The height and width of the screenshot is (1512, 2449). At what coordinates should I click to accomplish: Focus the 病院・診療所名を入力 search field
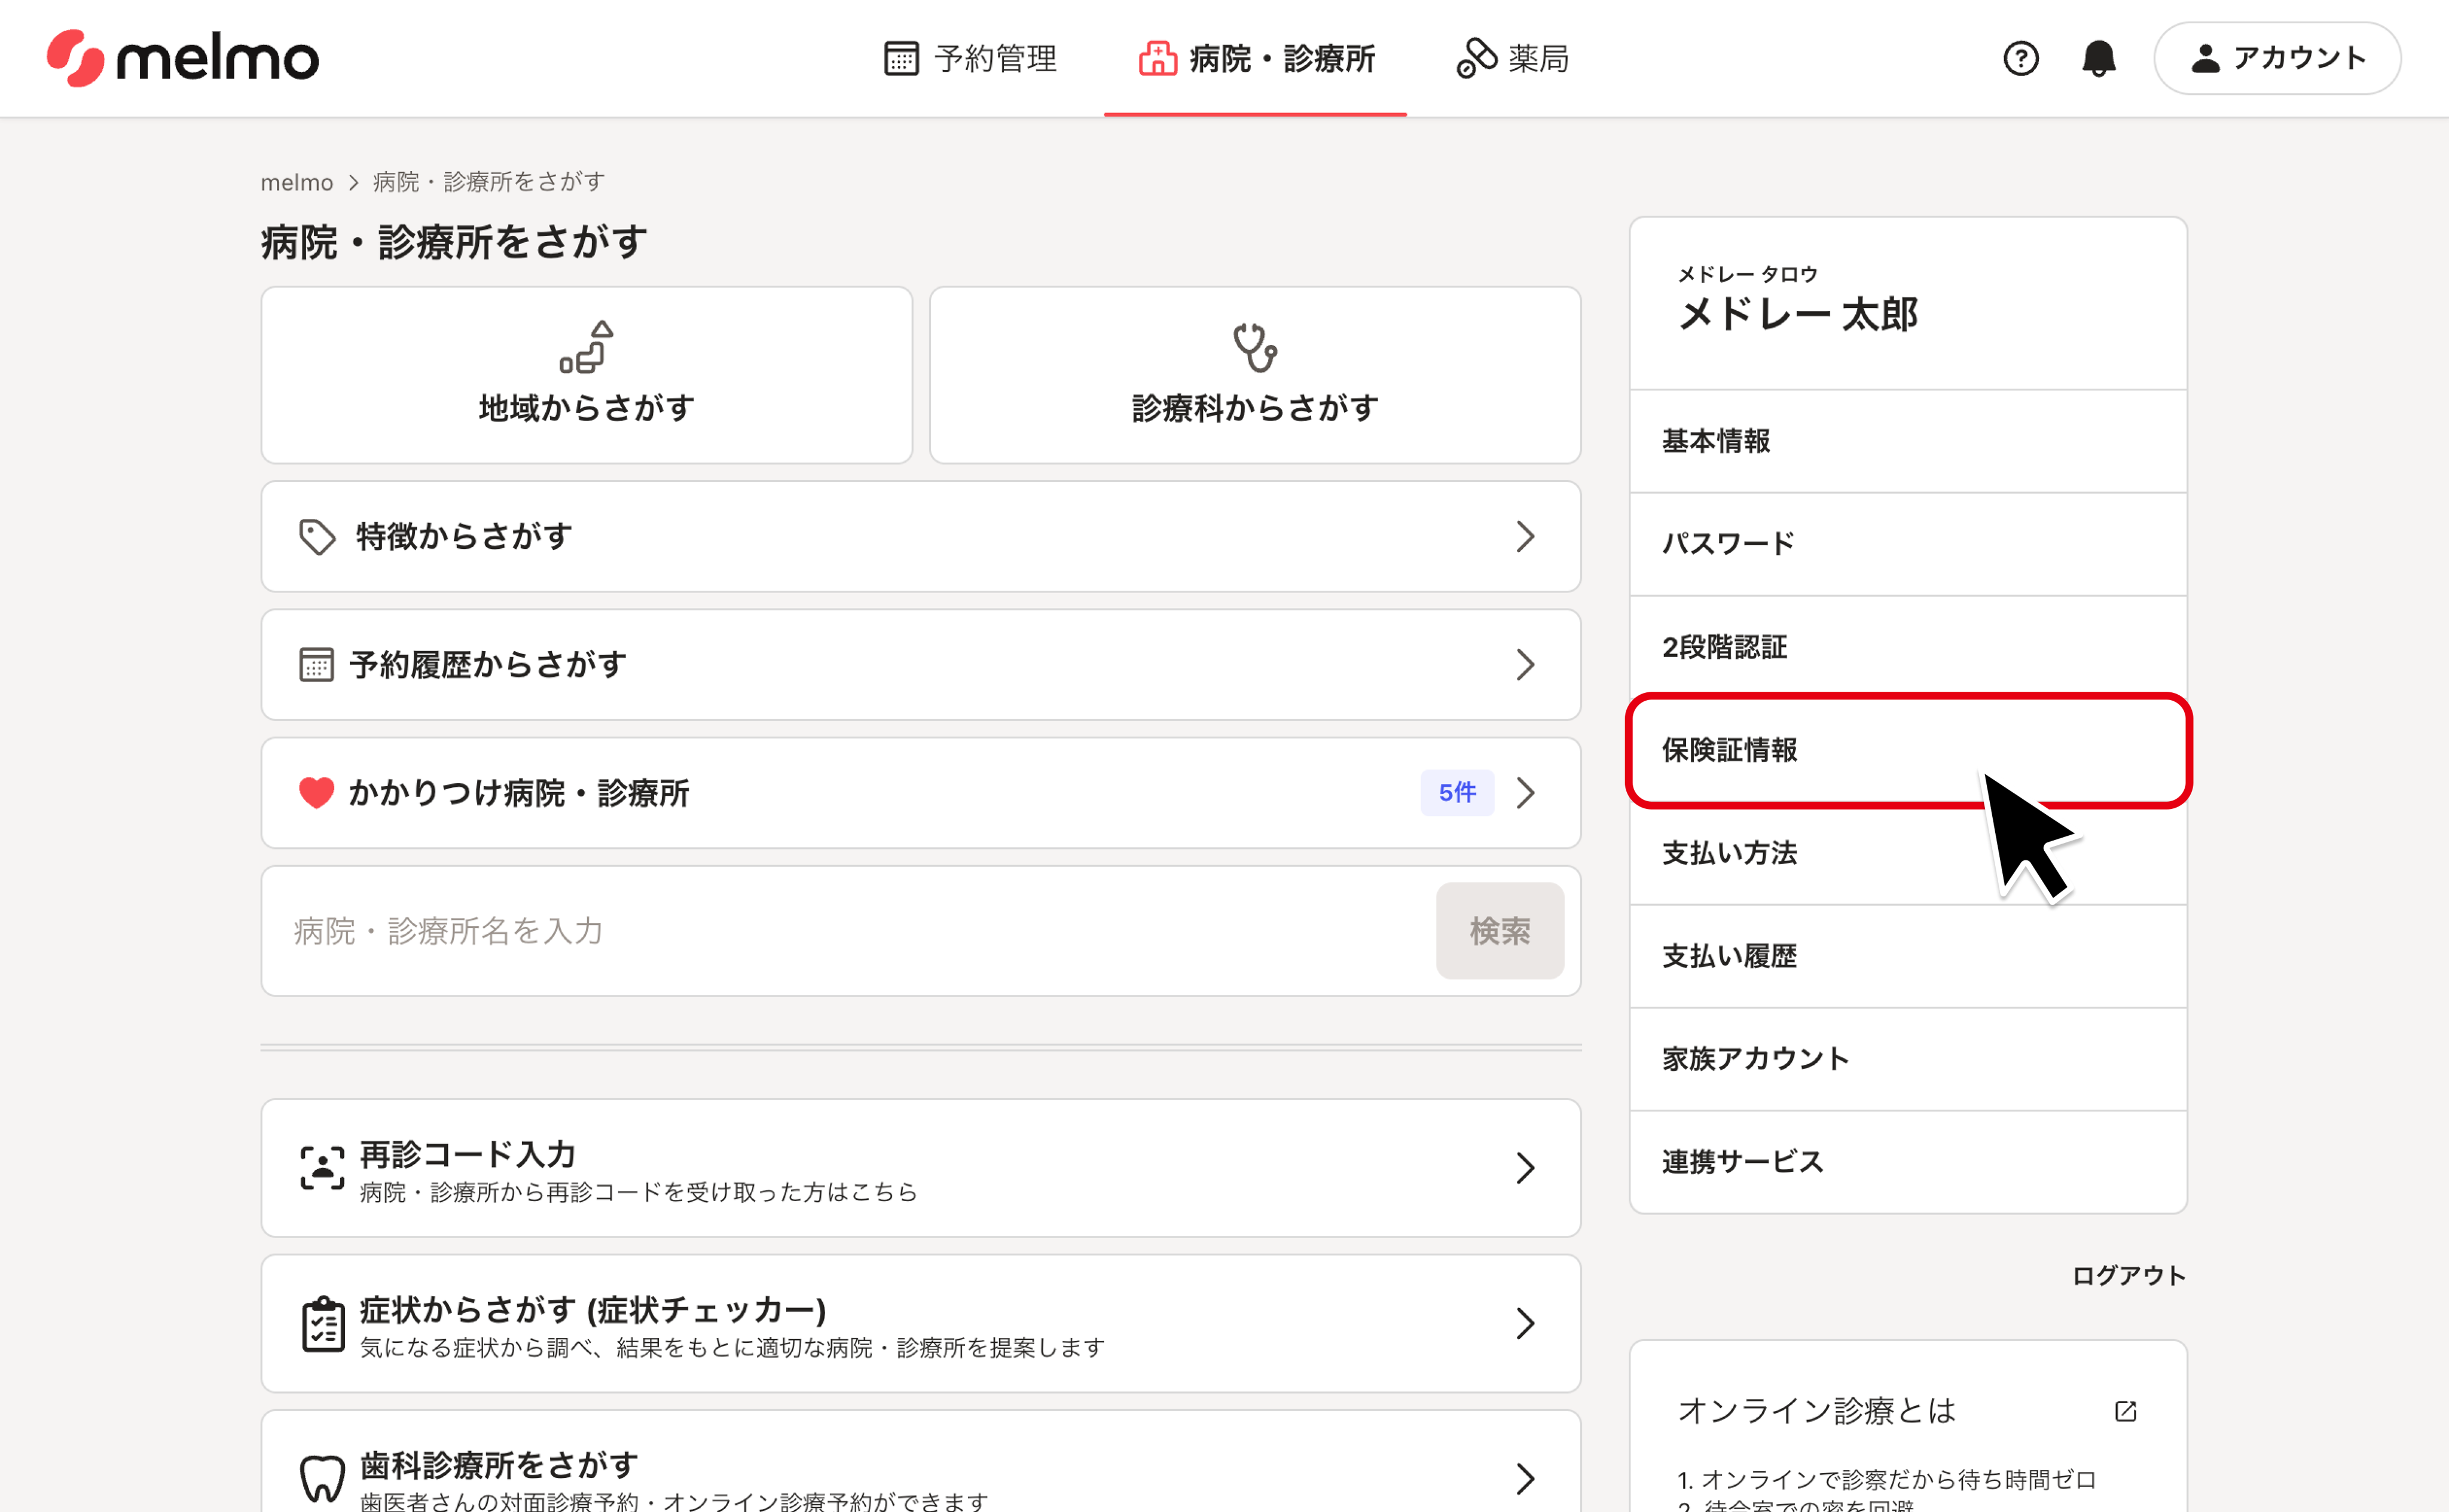850,931
